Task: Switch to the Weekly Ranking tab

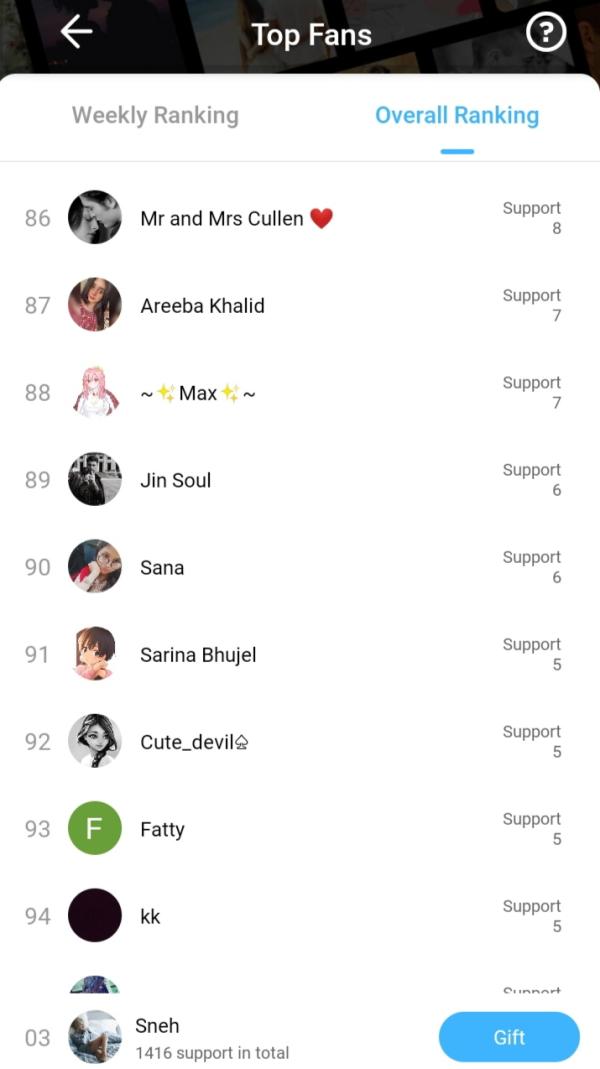Action: pyautogui.click(x=155, y=116)
